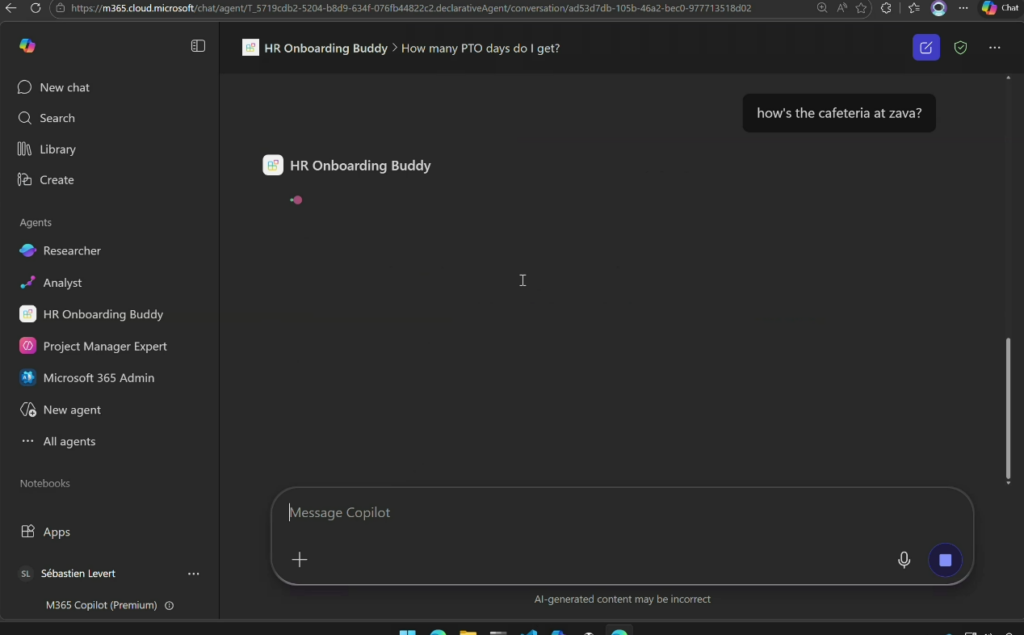
Task: Open the Copilot Chat button in browser toolbar
Action: [1000, 8]
